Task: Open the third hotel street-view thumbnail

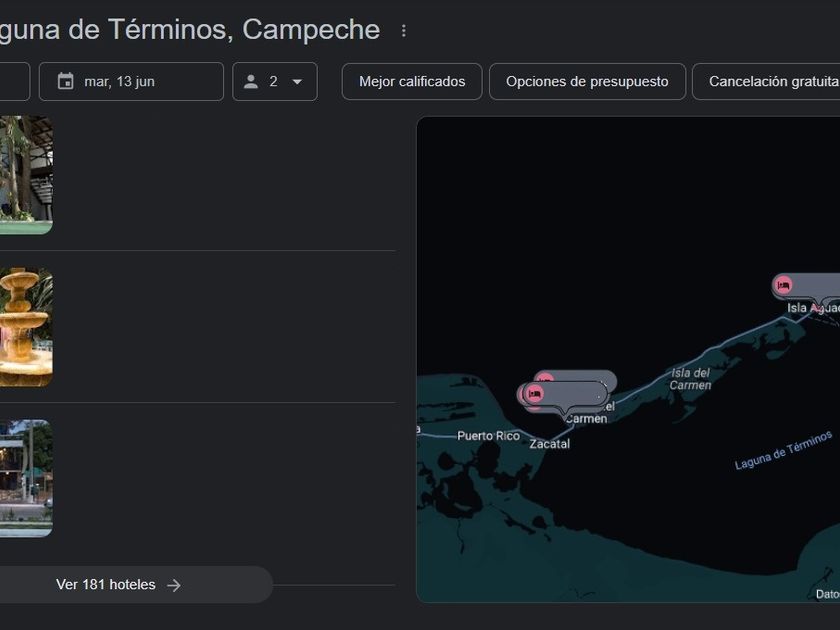Action: (26, 478)
